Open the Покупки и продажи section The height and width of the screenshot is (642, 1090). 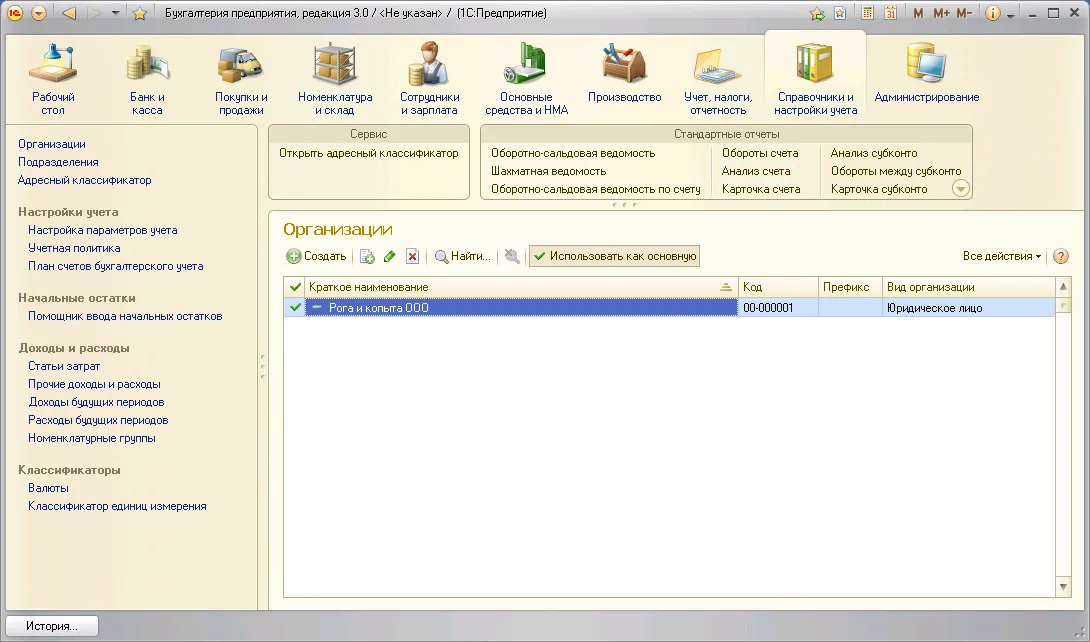(x=241, y=79)
